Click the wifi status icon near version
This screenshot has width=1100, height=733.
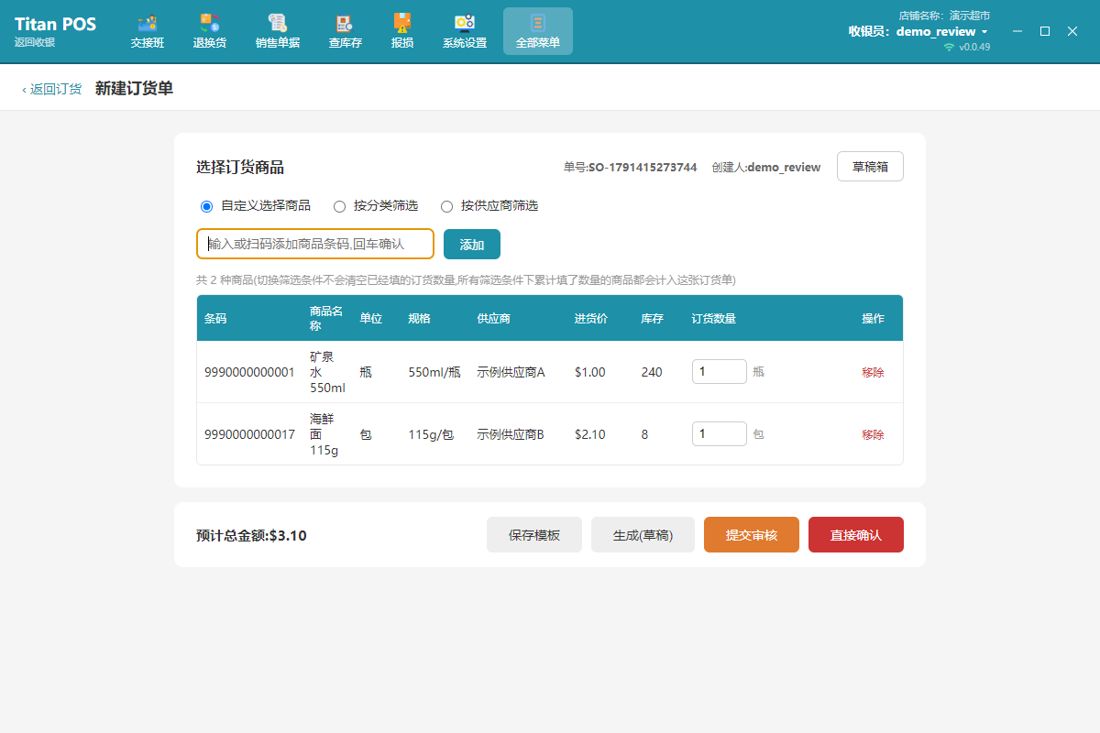pyautogui.click(x=949, y=47)
